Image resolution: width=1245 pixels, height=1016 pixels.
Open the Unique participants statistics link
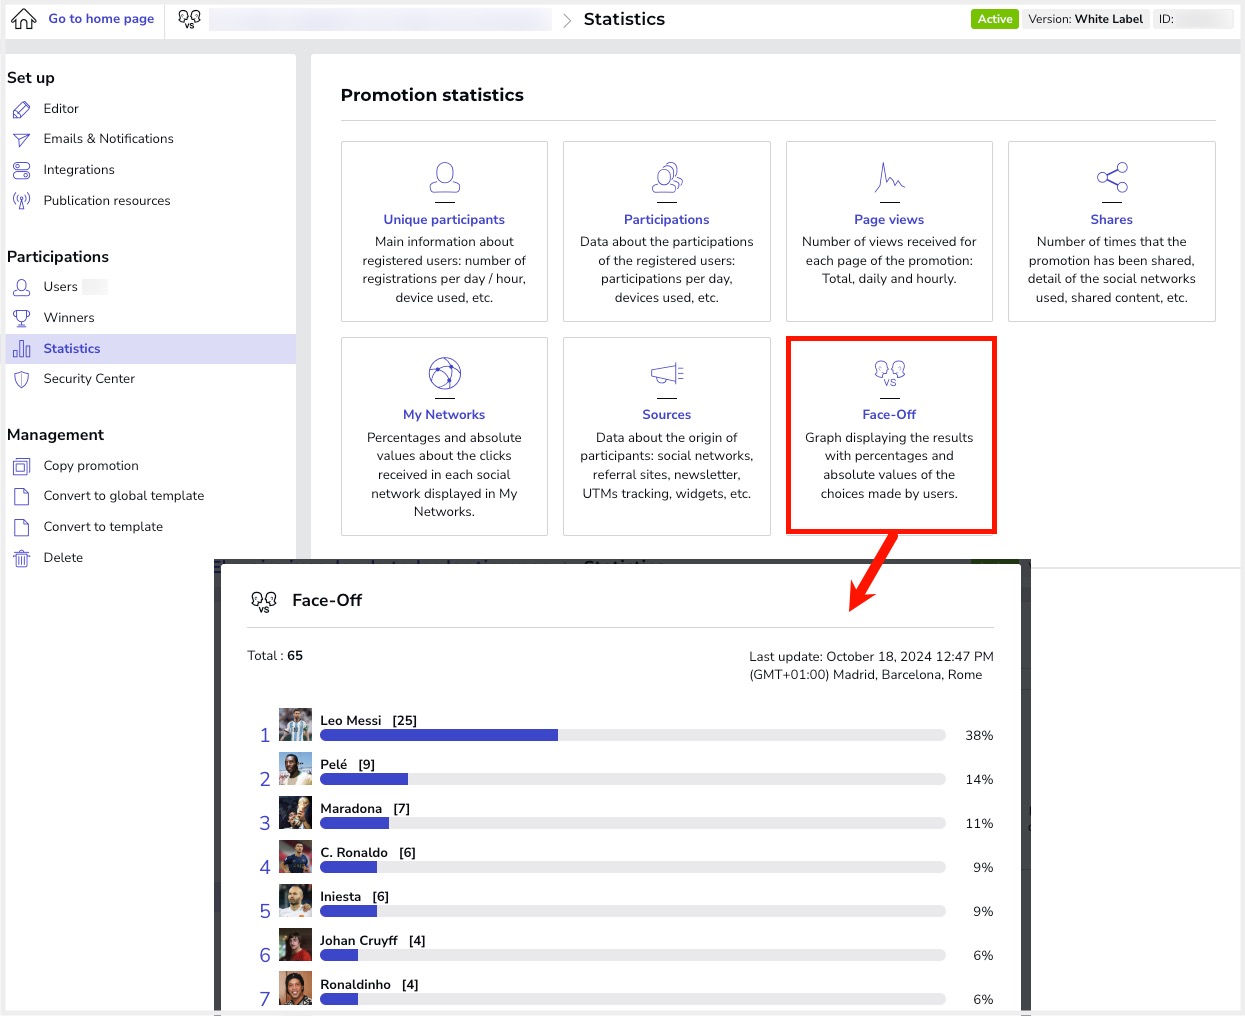(x=444, y=220)
